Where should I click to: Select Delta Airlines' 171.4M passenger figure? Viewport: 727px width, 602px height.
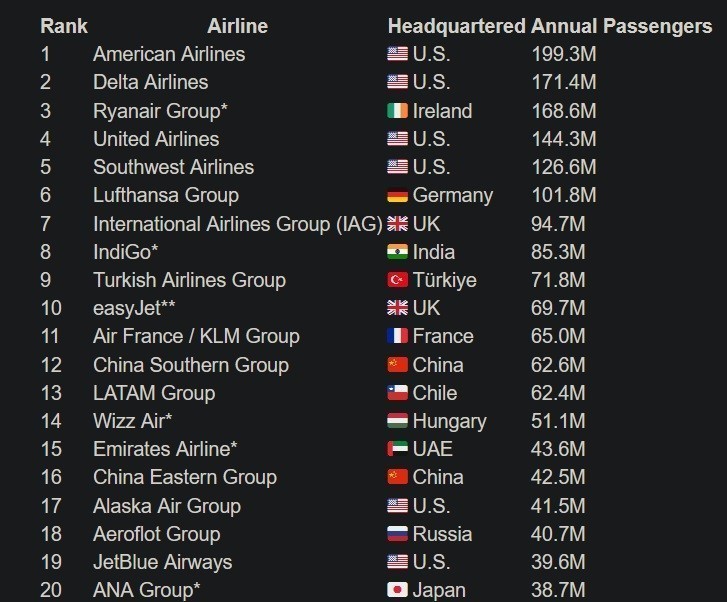coord(563,82)
